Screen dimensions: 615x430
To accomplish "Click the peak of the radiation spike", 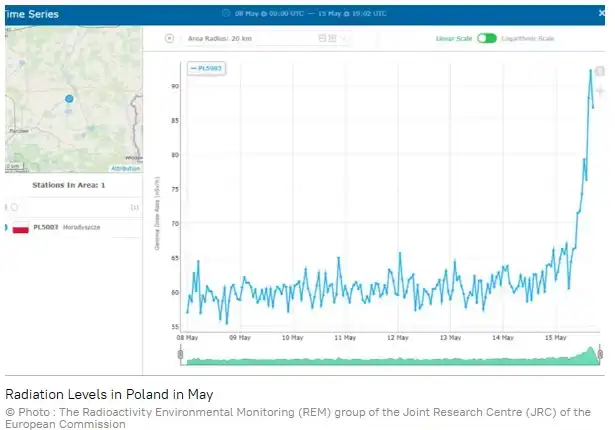I will [590, 70].
